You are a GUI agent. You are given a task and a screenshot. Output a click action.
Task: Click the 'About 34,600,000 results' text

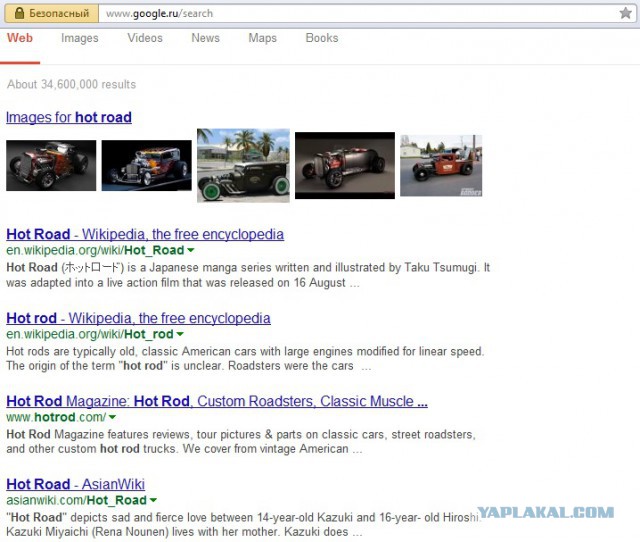(71, 84)
